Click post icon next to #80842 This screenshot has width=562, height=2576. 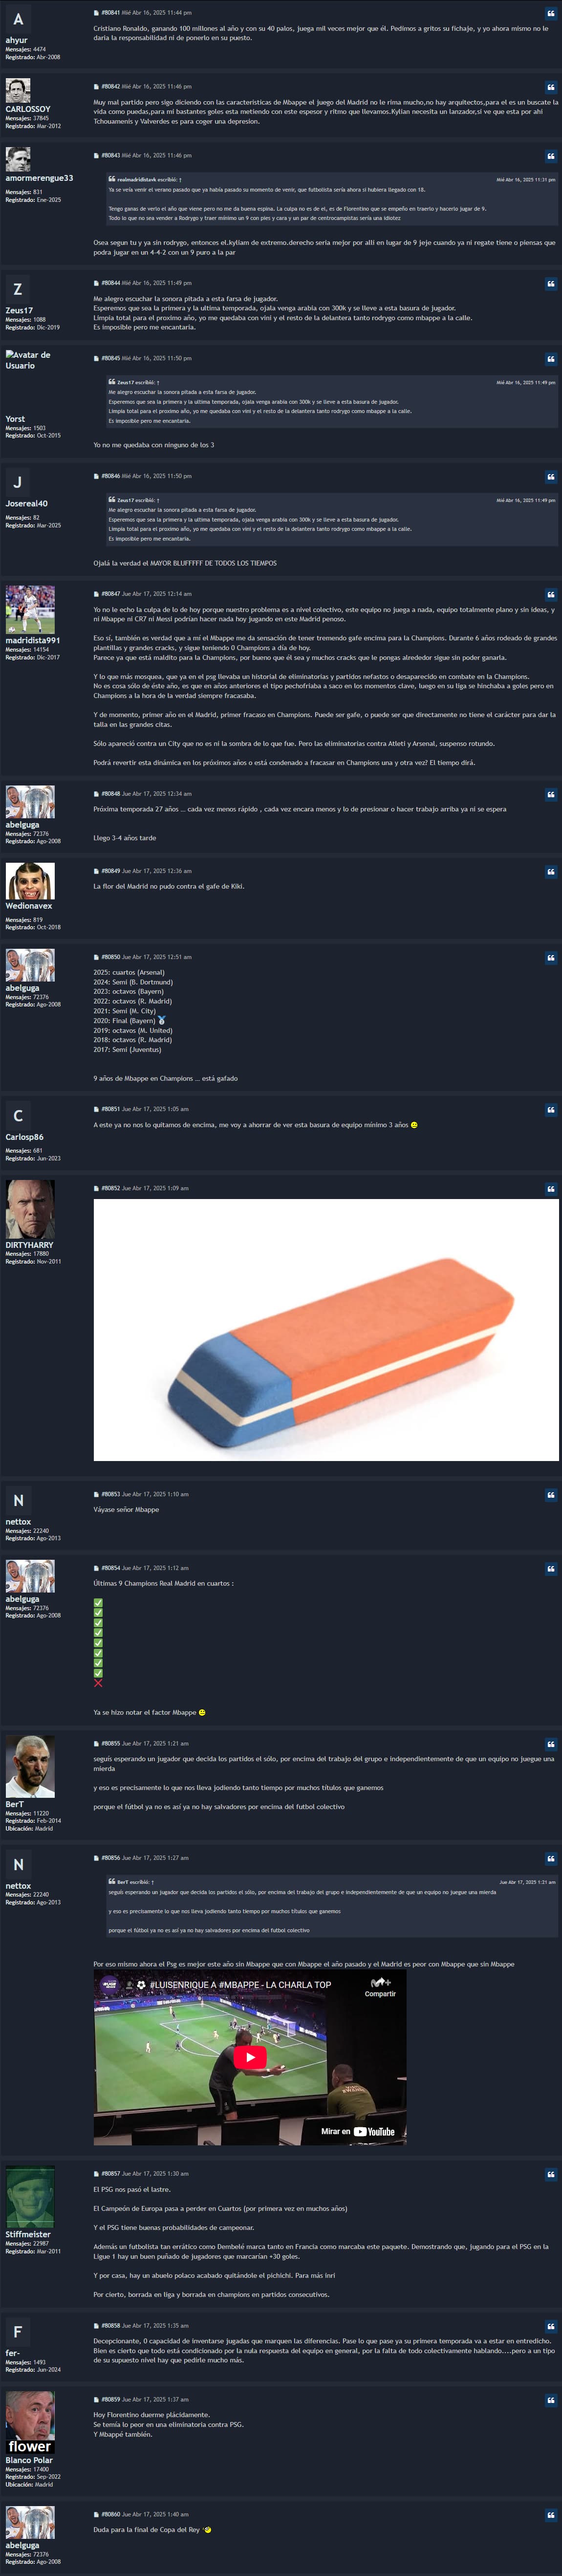coord(96,87)
